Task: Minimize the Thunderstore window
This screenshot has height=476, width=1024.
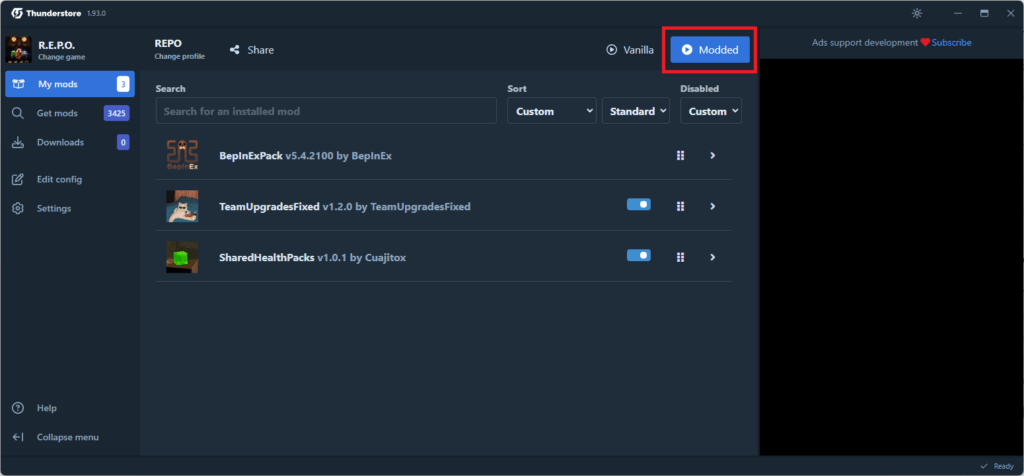Action: [958, 13]
